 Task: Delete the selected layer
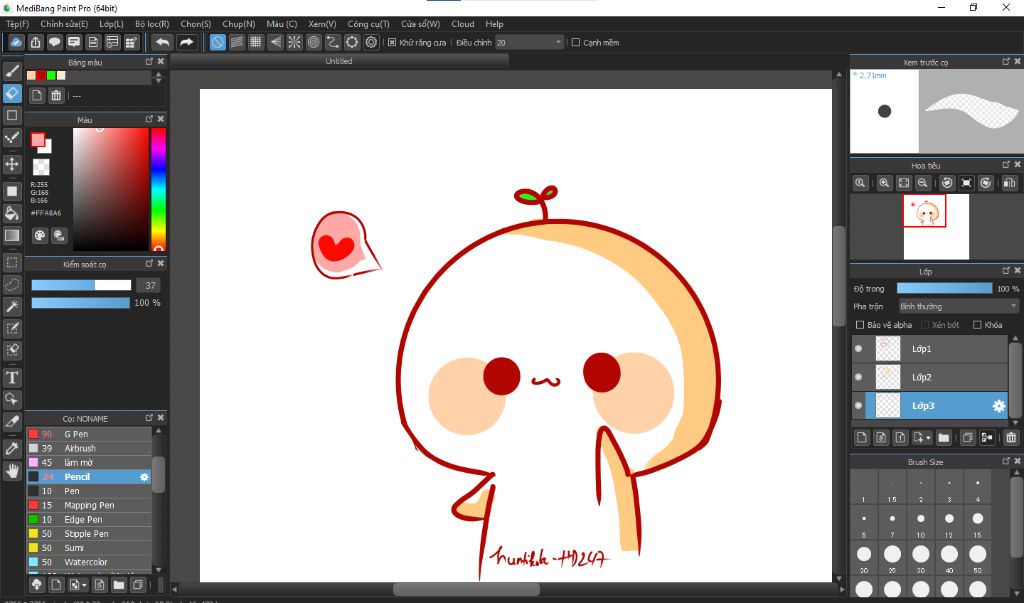pos(1011,438)
